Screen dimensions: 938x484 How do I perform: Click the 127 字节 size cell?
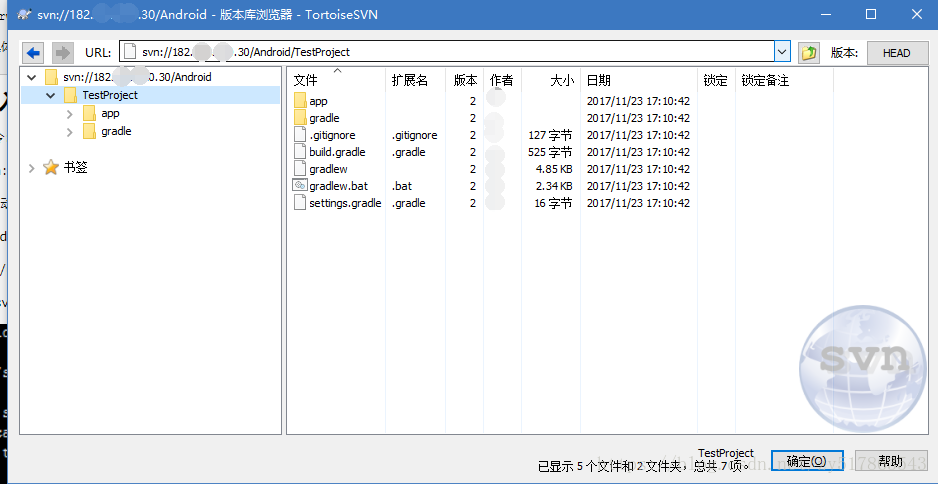(x=550, y=135)
